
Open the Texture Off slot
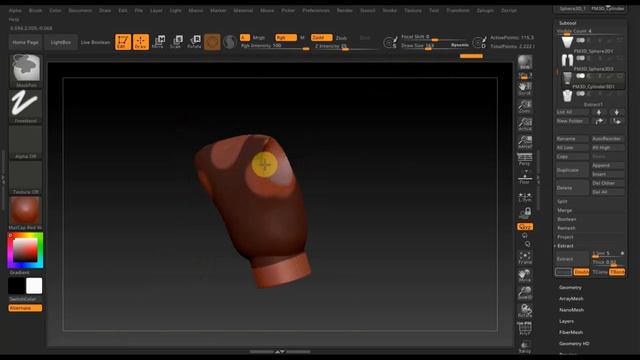pos(26,178)
